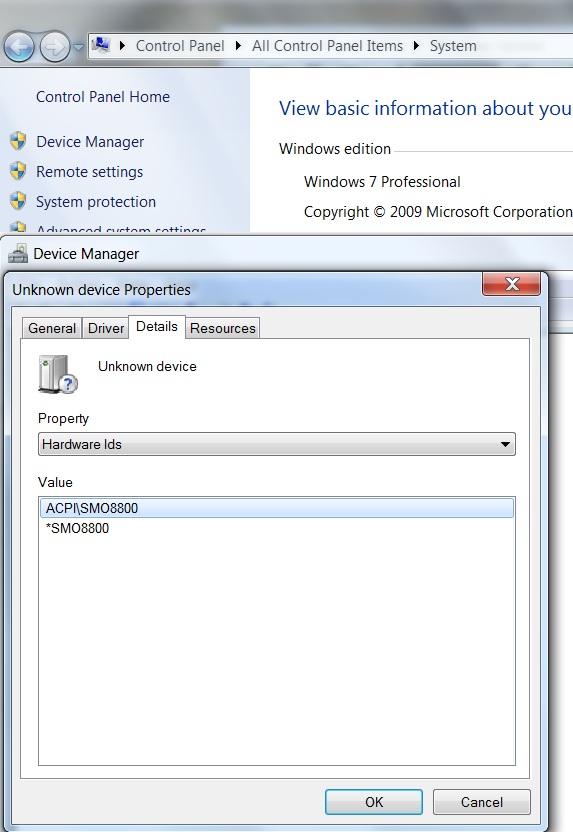The height and width of the screenshot is (832, 573).
Task: Click the Unknown device name label
Action: pyautogui.click(x=147, y=366)
